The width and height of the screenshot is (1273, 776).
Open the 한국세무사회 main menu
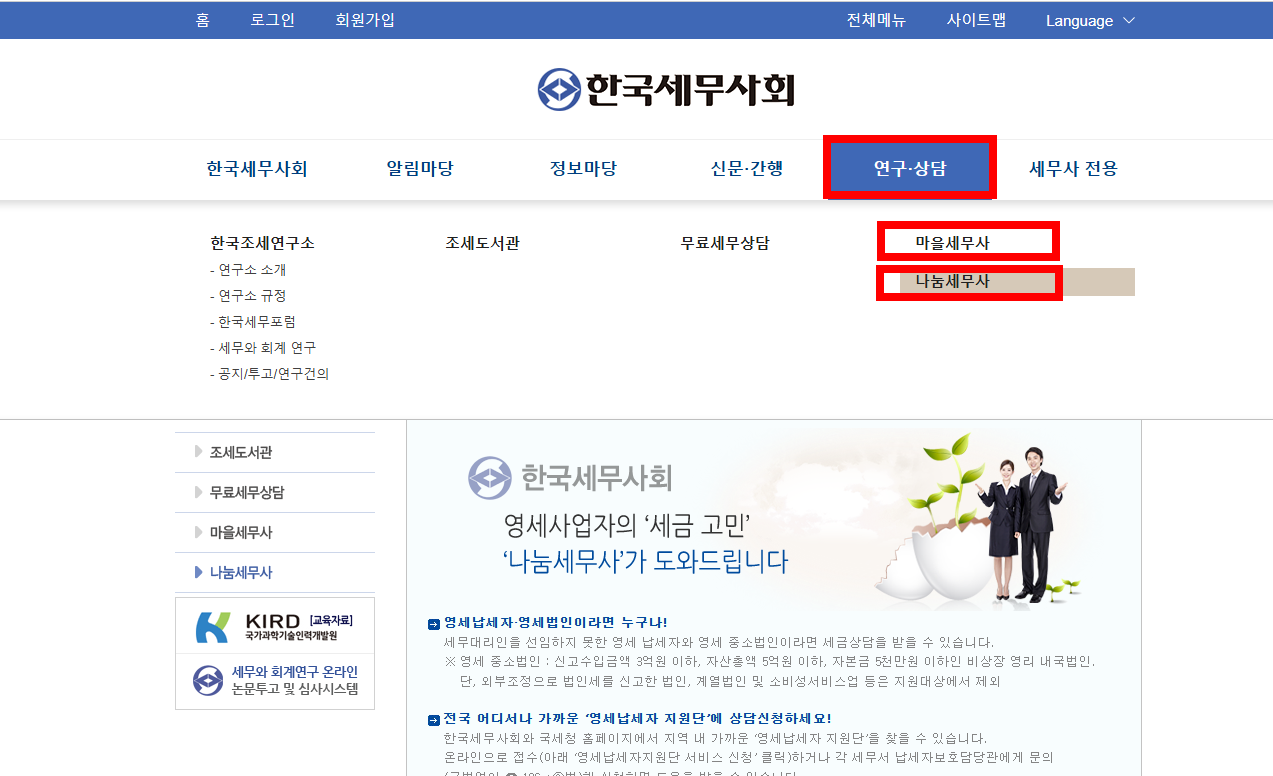coord(257,169)
